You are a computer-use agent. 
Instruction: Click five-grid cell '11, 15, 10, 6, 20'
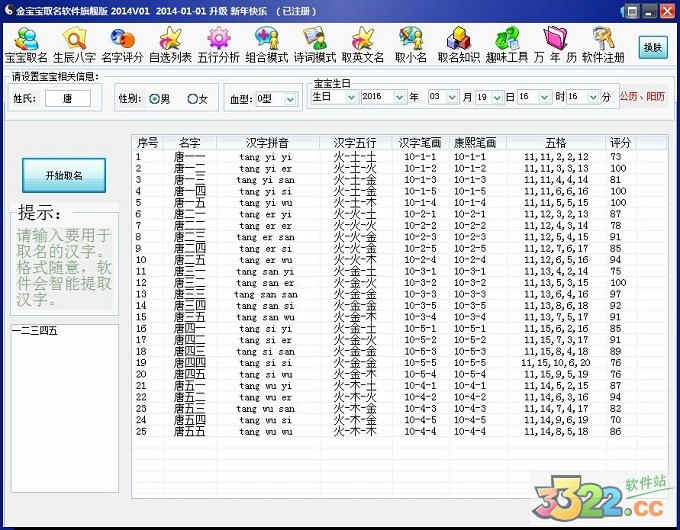(x=556, y=363)
